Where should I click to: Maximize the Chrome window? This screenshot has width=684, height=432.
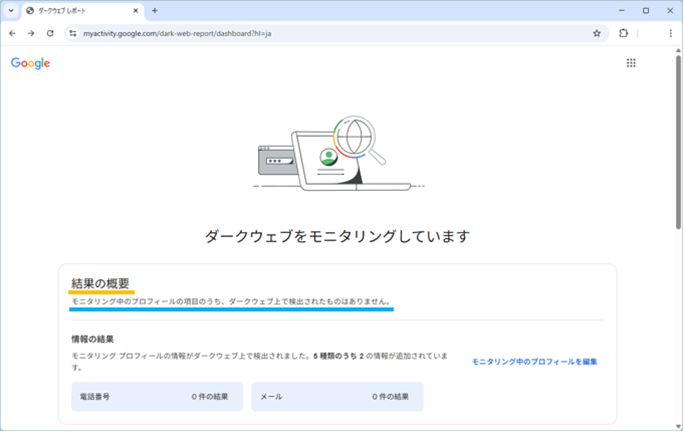(645, 10)
